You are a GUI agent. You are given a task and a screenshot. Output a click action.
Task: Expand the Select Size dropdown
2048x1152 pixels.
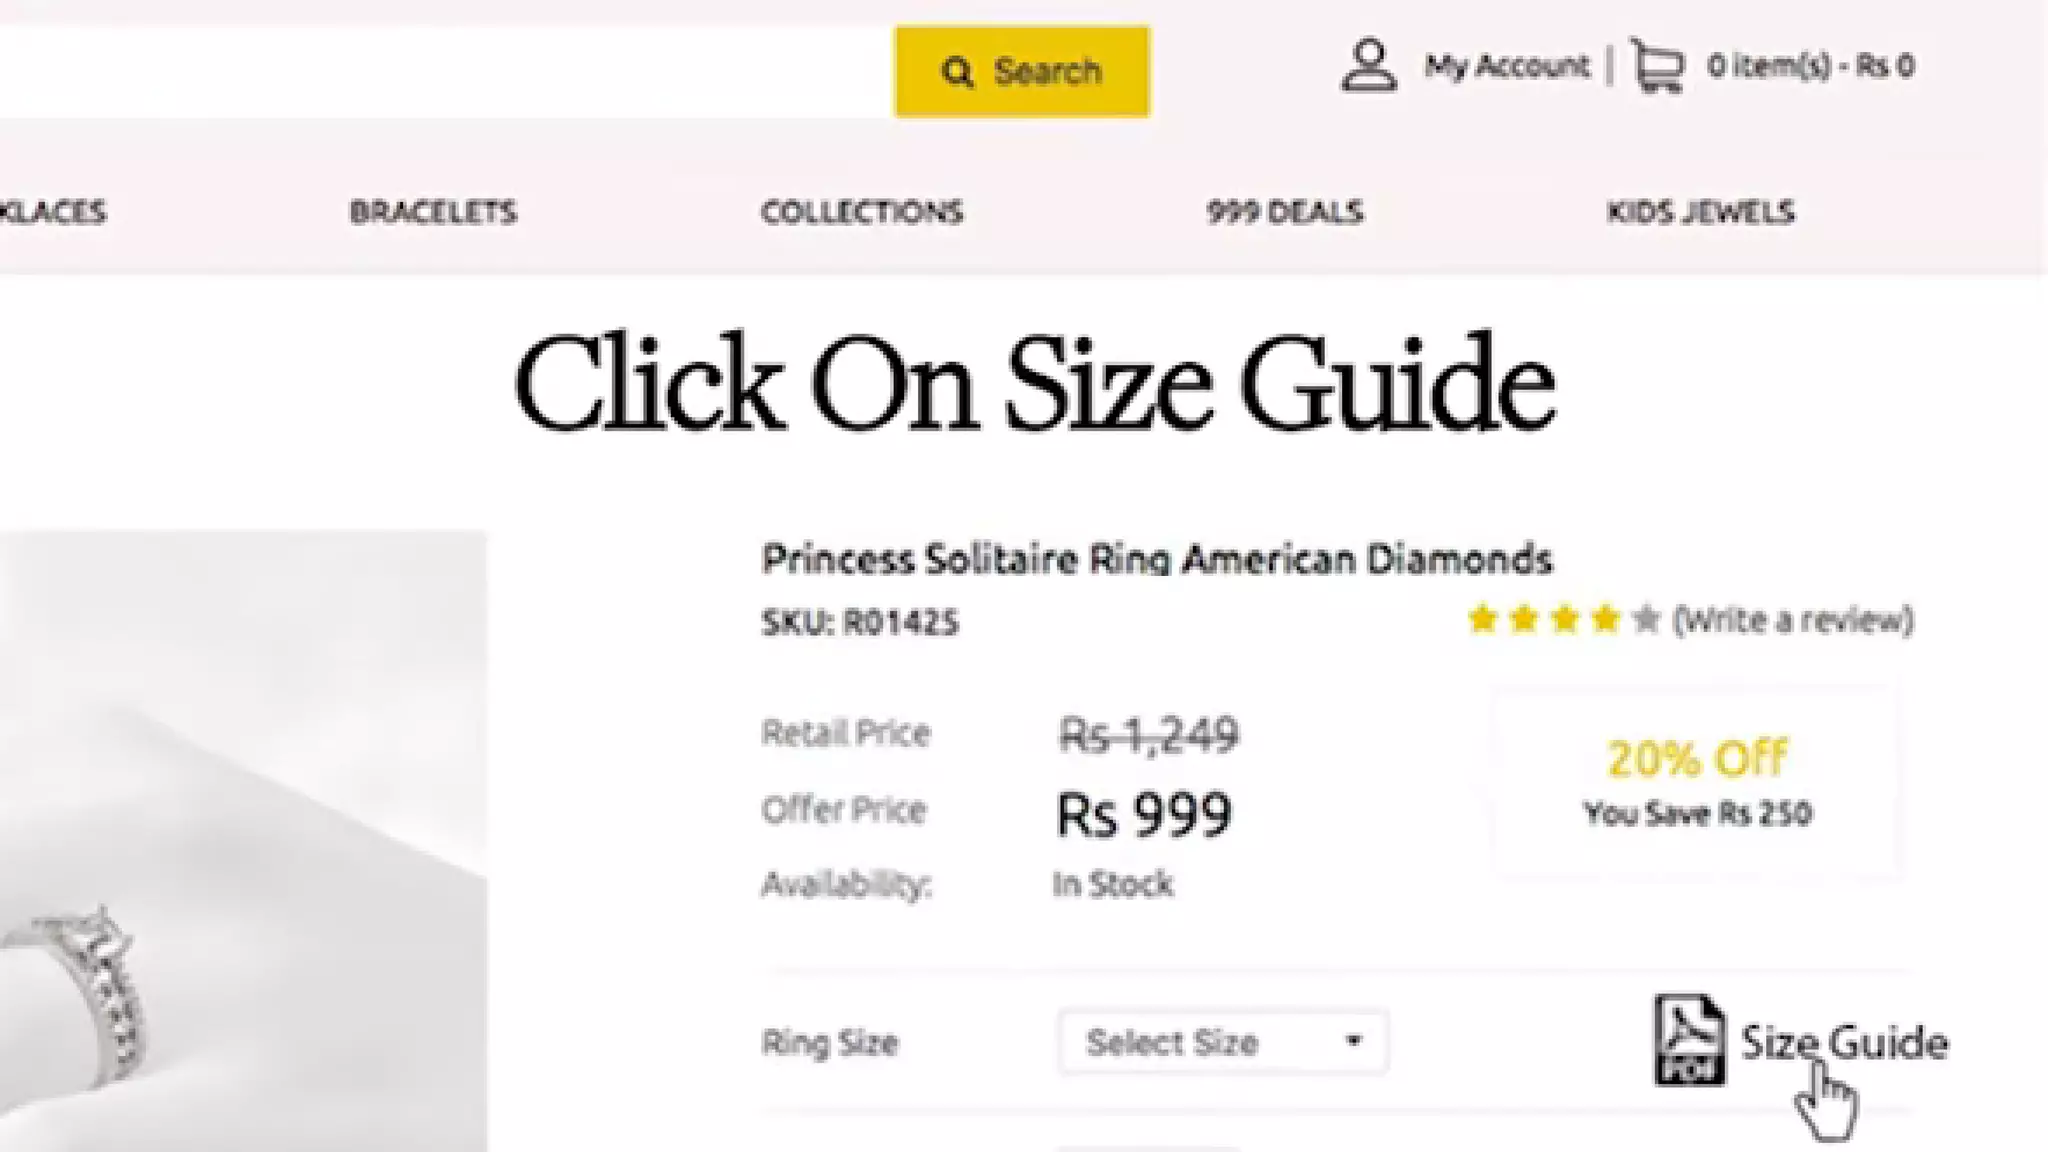tap(1222, 1042)
